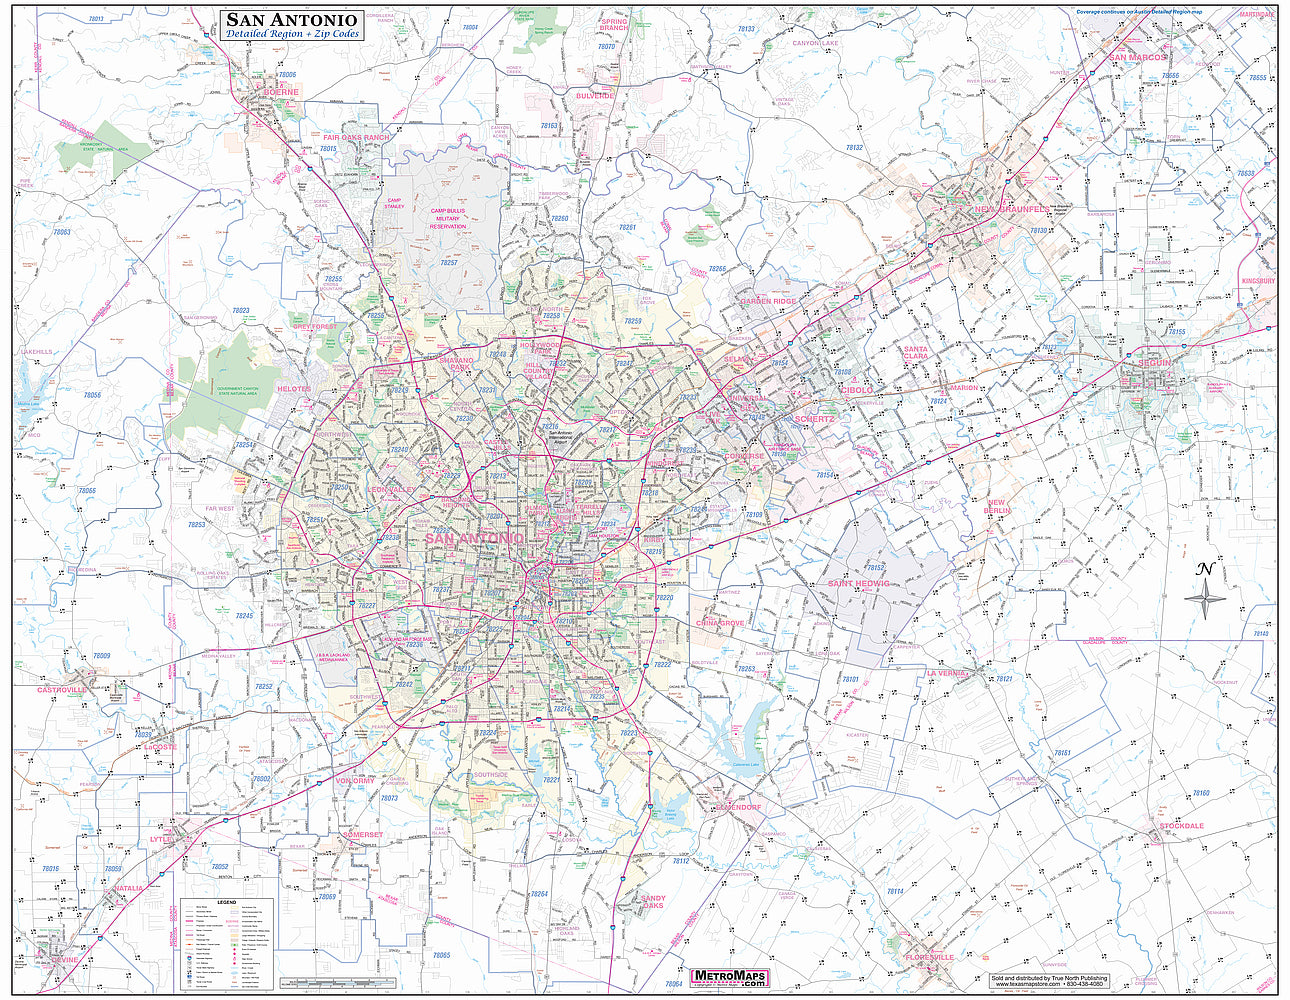Select the SAINT HEDWIG label
The height and width of the screenshot is (1000, 1290).
[x=858, y=583]
